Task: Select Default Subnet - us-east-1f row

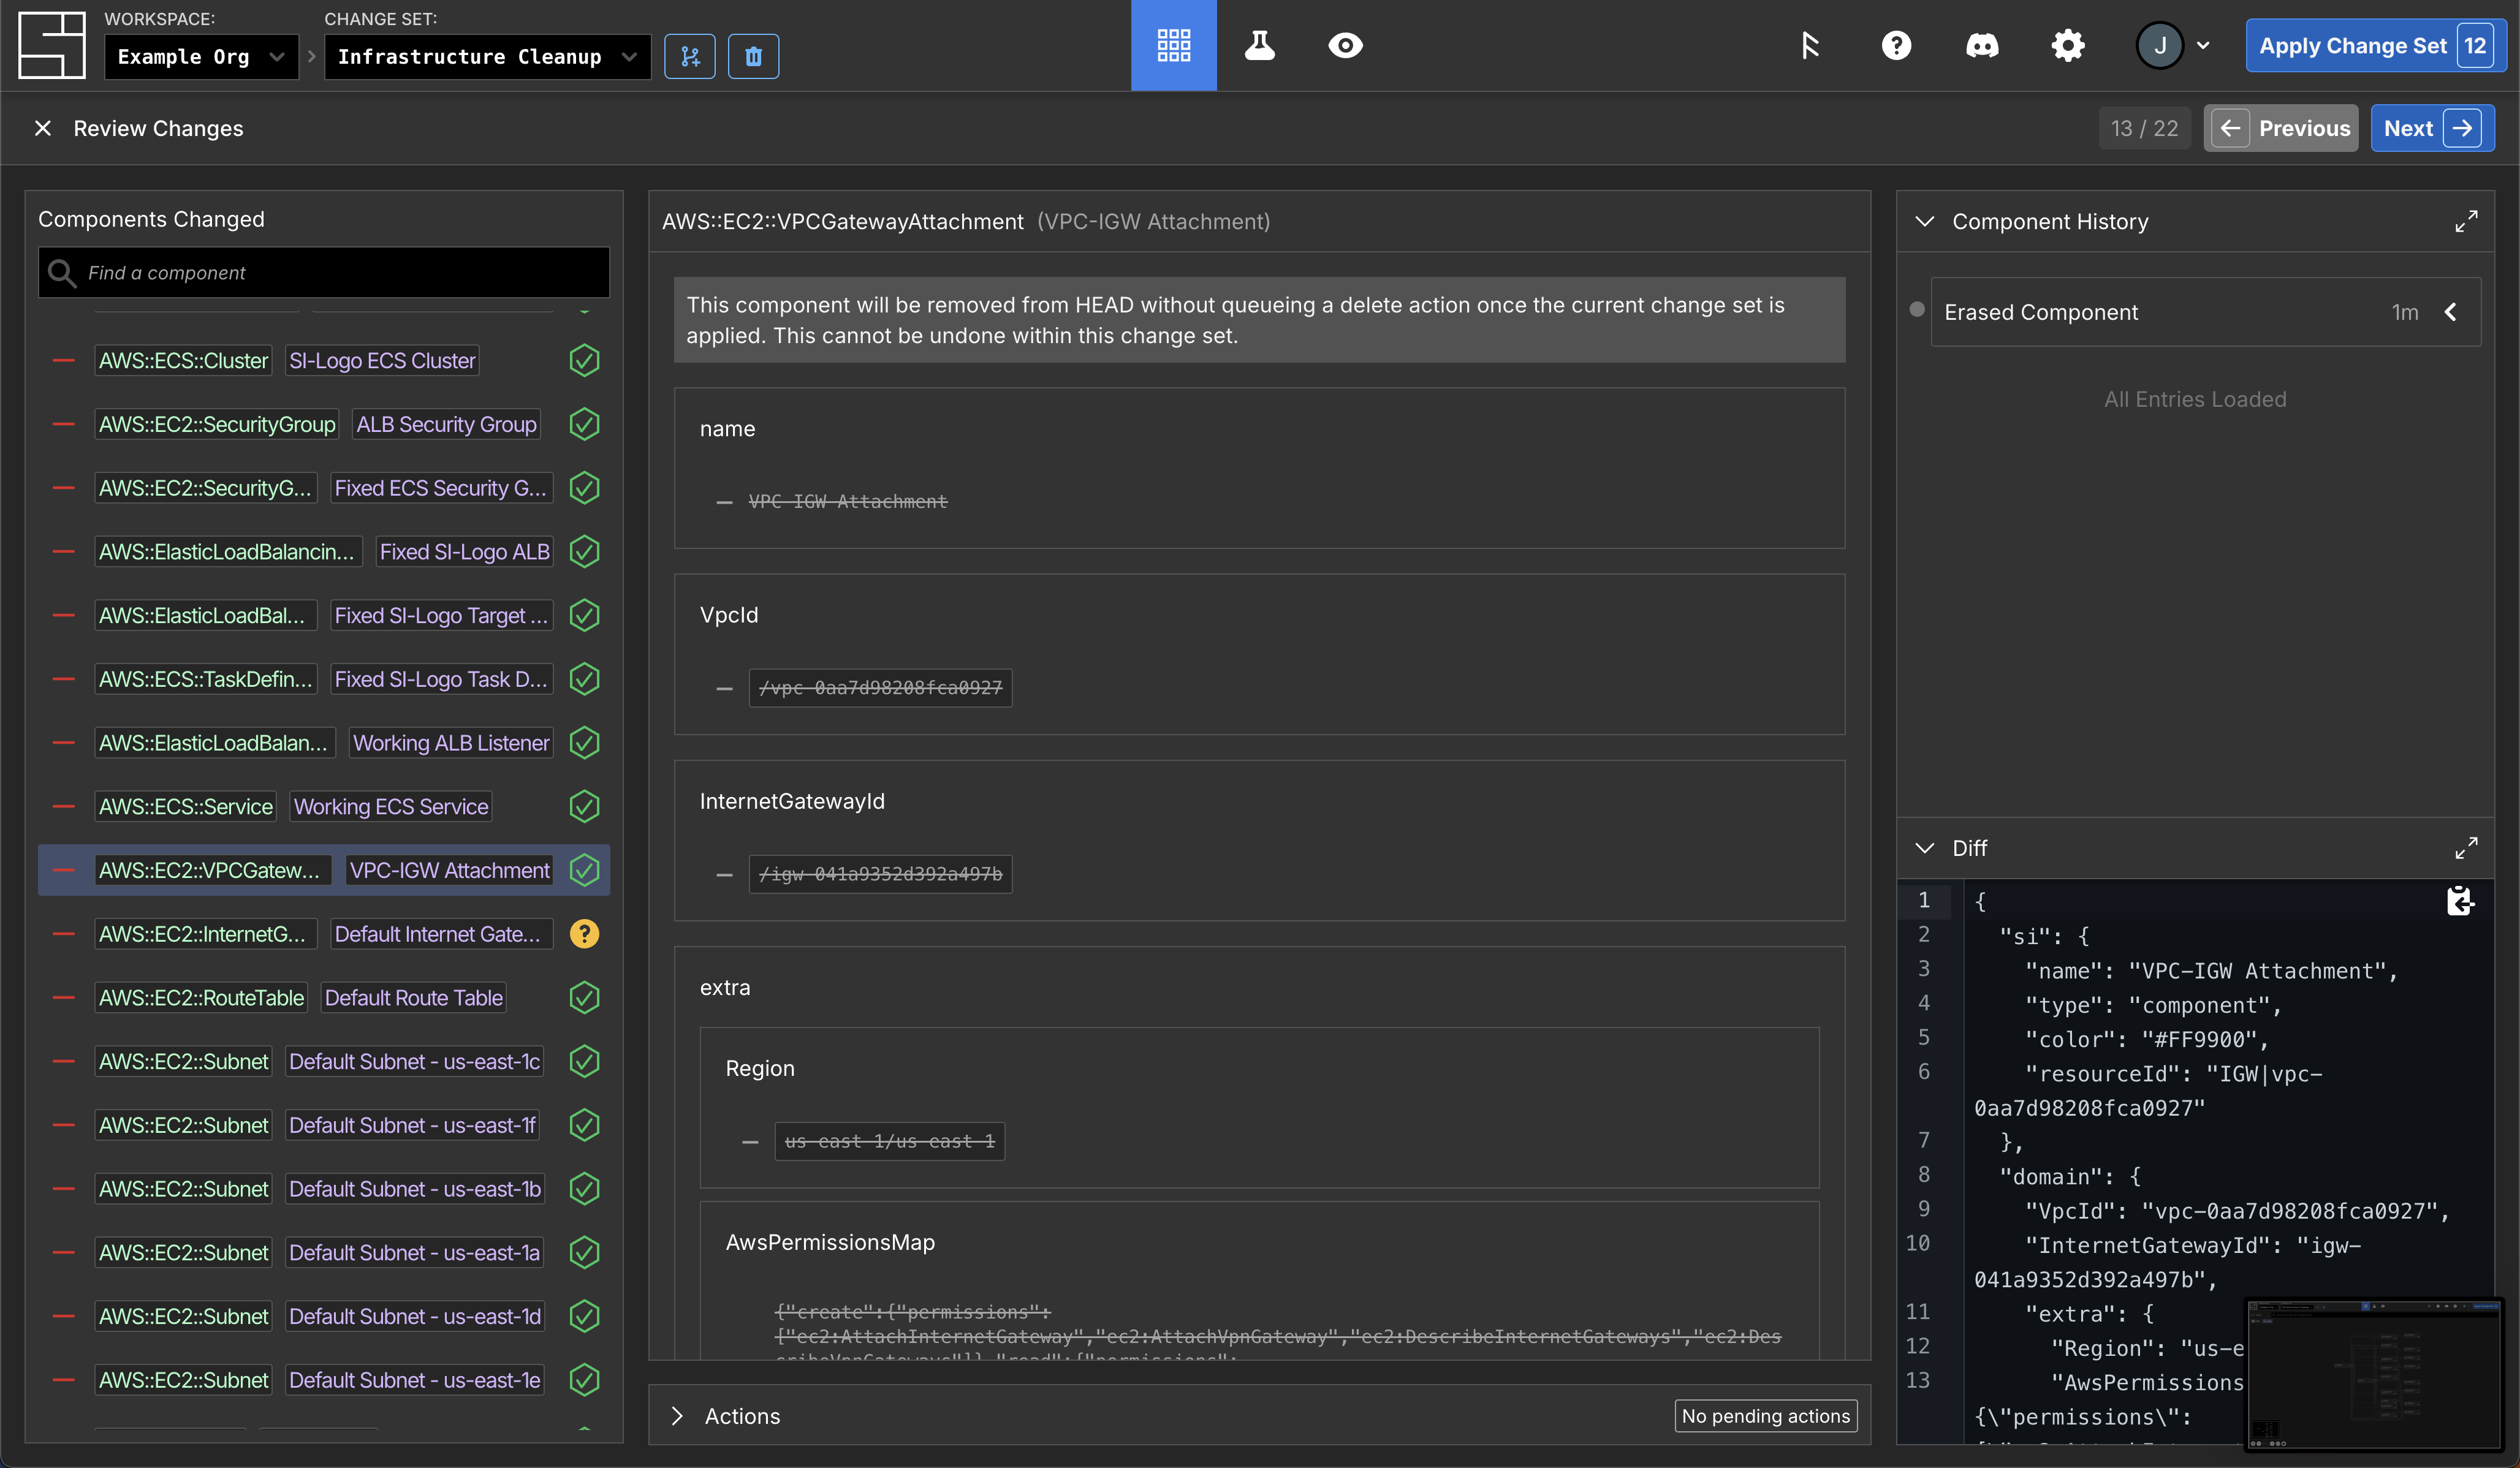Action: 324,1125
